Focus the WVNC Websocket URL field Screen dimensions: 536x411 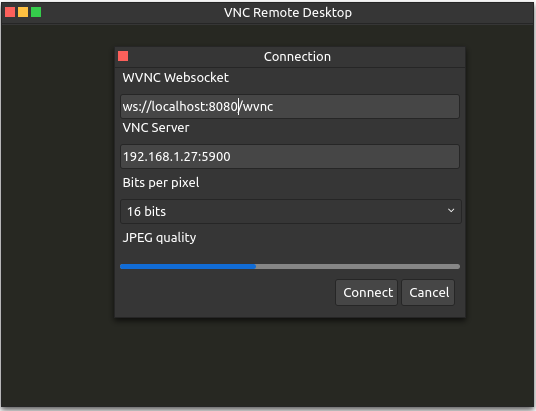290,107
